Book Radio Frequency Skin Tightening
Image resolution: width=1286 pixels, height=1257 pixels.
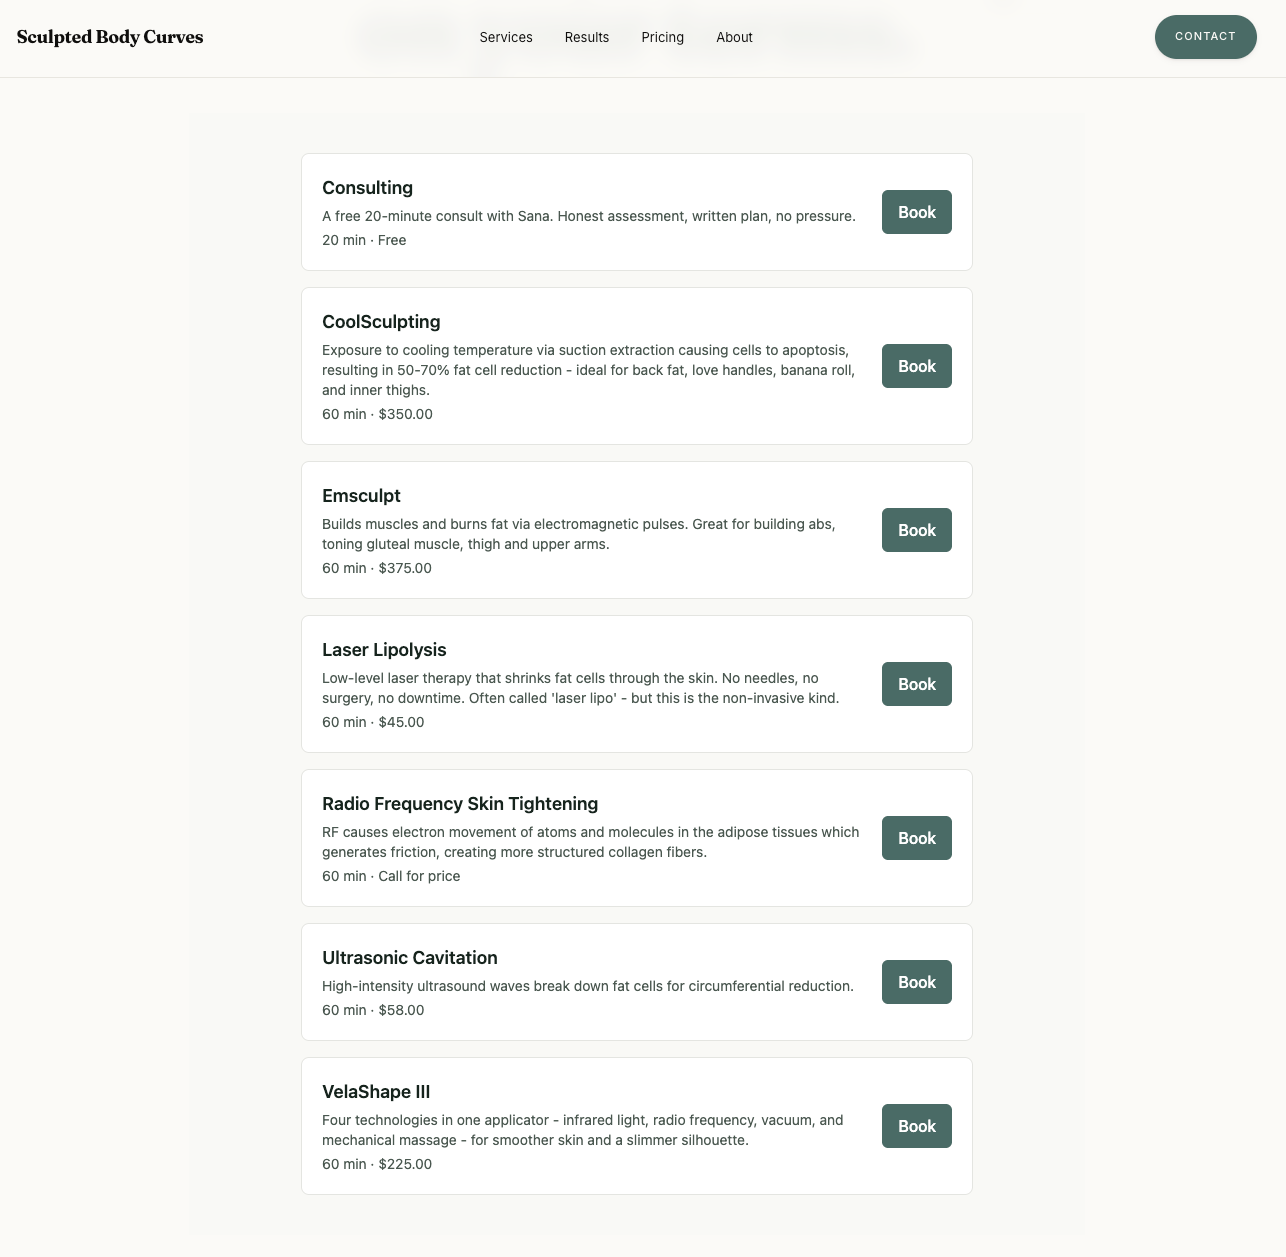click(x=917, y=838)
